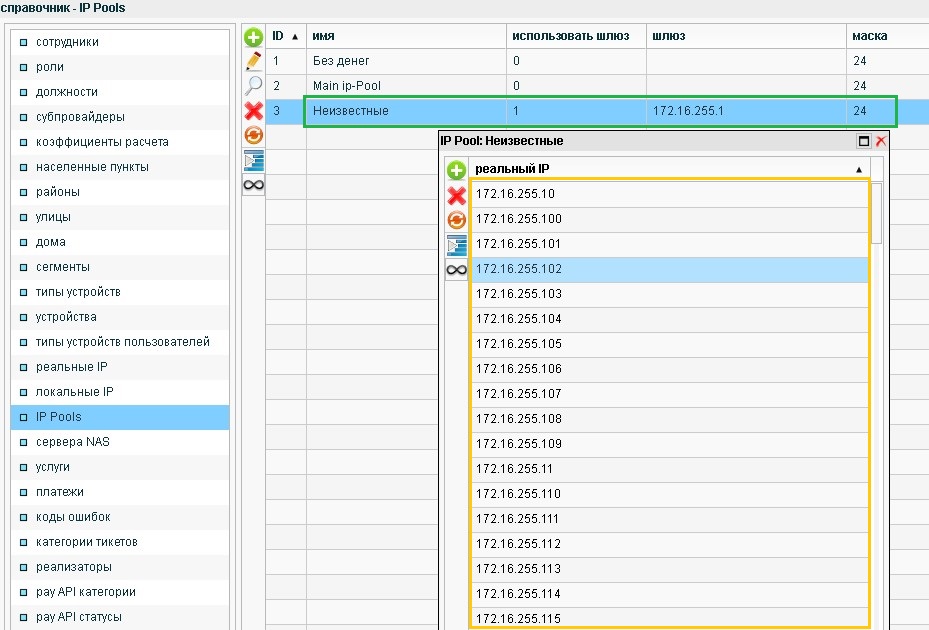Maximize the IP Pool popup window
The height and width of the screenshot is (630, 929).
click(864, 142)
